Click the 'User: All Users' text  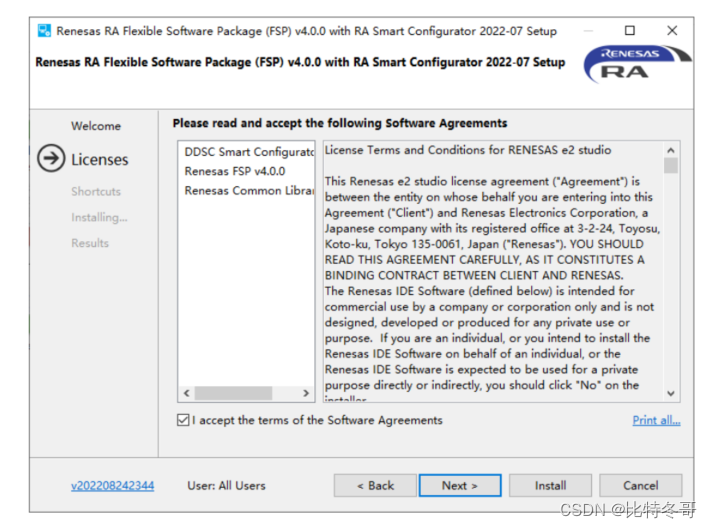(226, 485)
